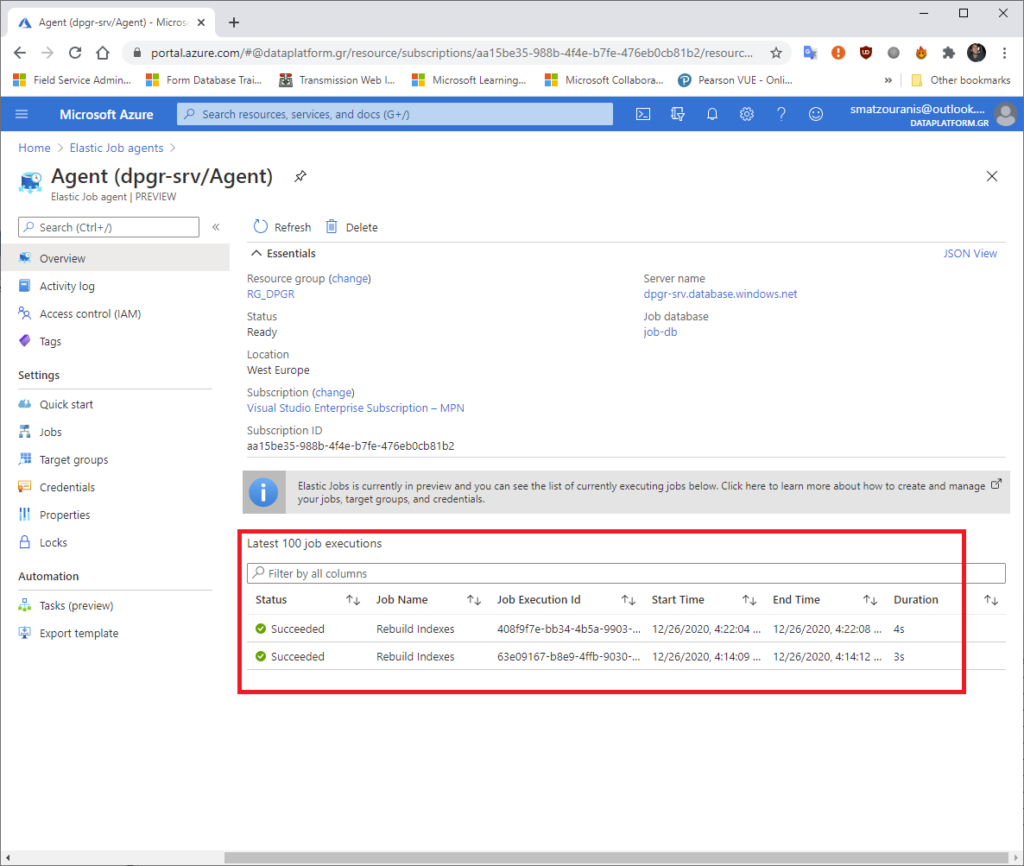This screenshot has height=866, width=1024.
Task: Select execution row 408f9f7e-bb34-4b5a-9903
Action: [626, 629]
